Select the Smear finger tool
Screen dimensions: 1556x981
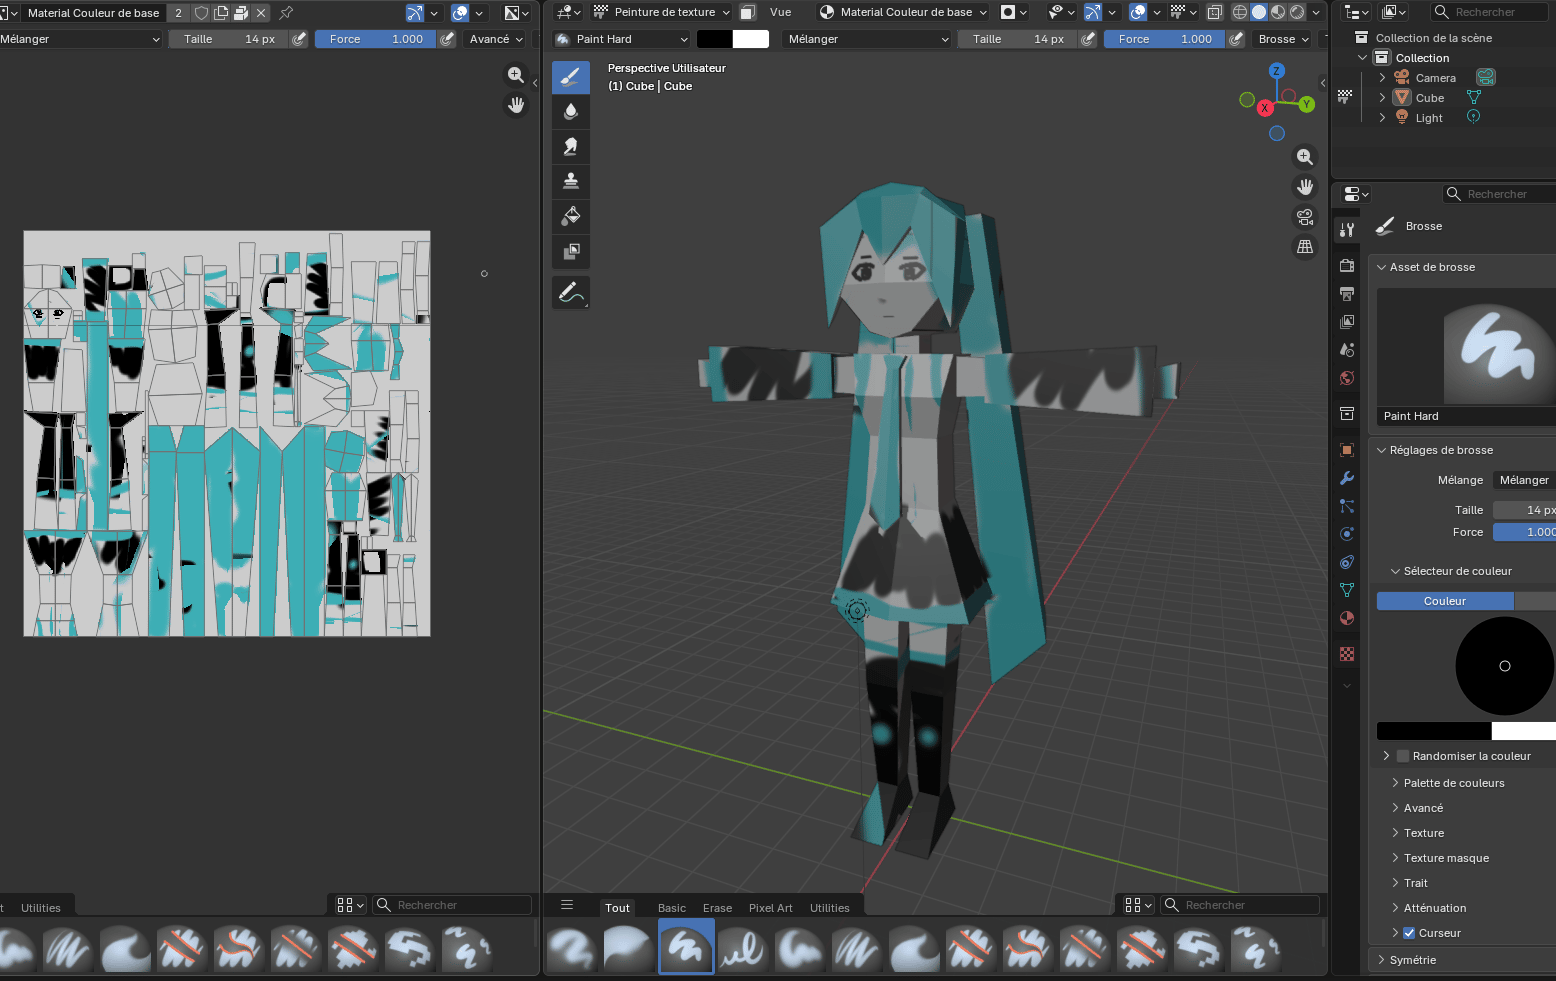(571, 147)
